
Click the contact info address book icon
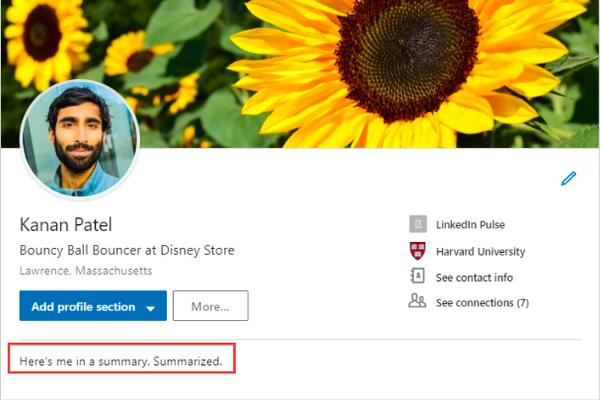pyautogui.click(x=417, y=276)
